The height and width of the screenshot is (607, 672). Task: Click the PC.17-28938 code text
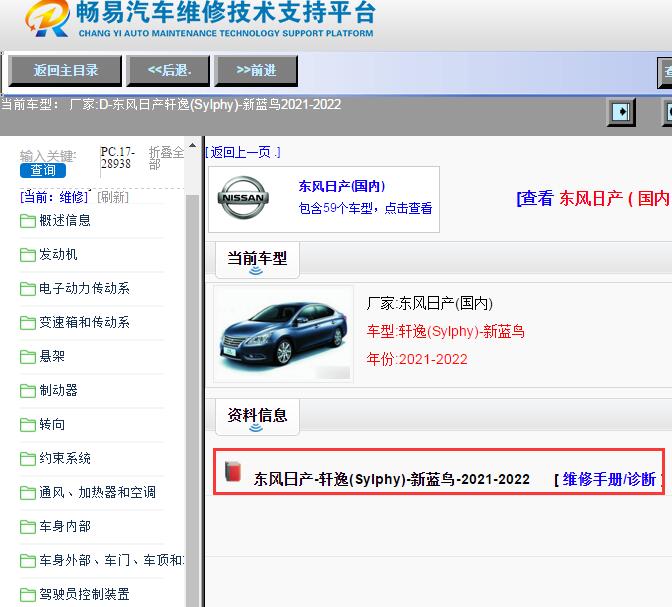(x=117, y=158)
